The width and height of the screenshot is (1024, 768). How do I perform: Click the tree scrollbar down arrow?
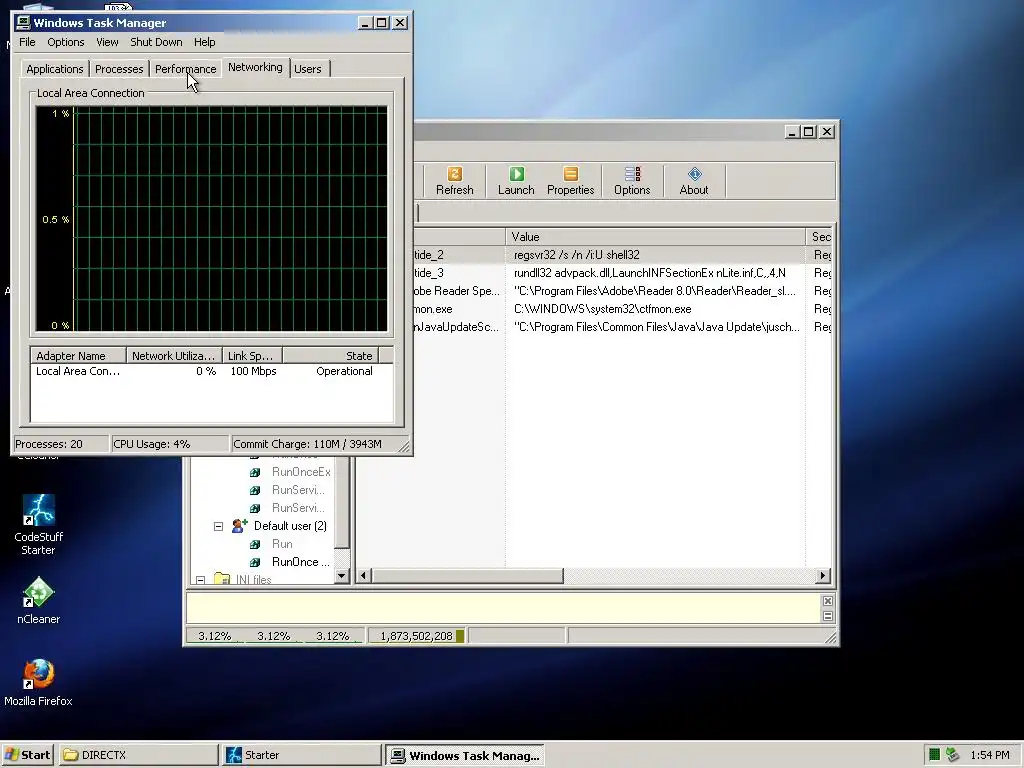(x=342, y=575)
